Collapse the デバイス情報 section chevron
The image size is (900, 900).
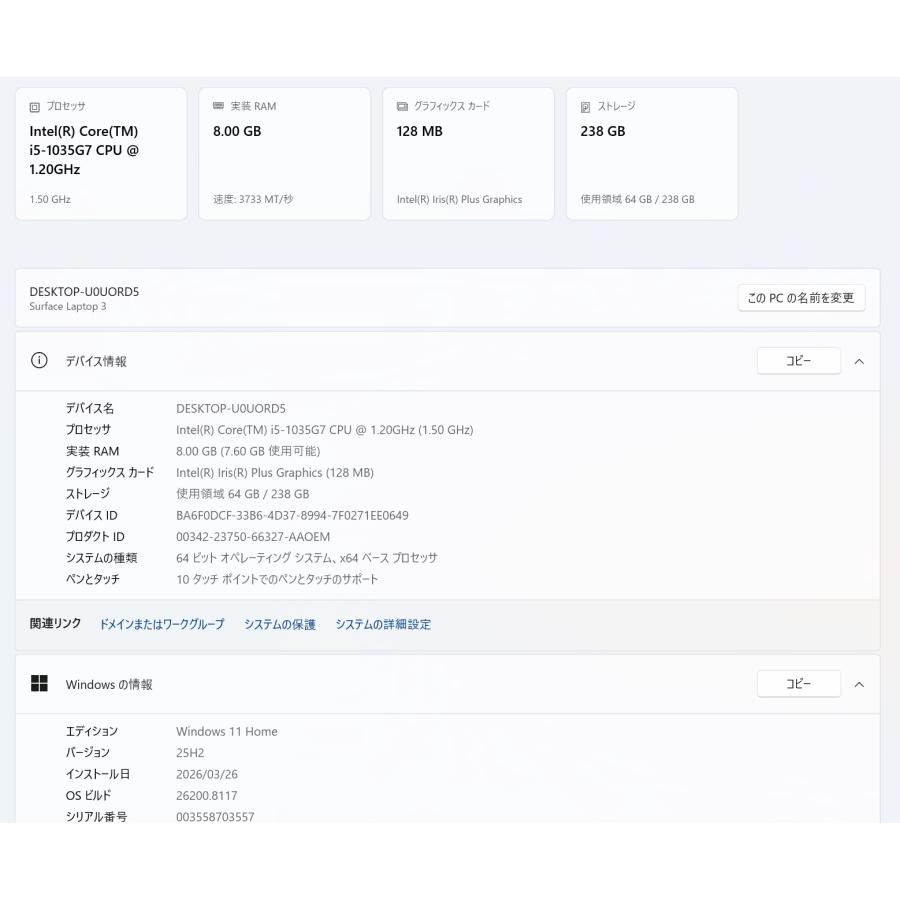click(859, 361)
